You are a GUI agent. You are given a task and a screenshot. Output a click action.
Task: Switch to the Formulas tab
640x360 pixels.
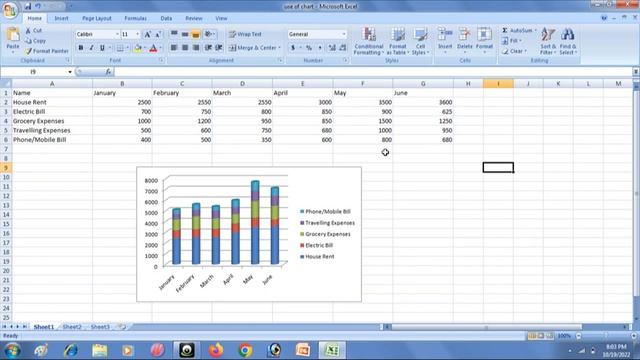pyautogui.click(x=136, y=18)
